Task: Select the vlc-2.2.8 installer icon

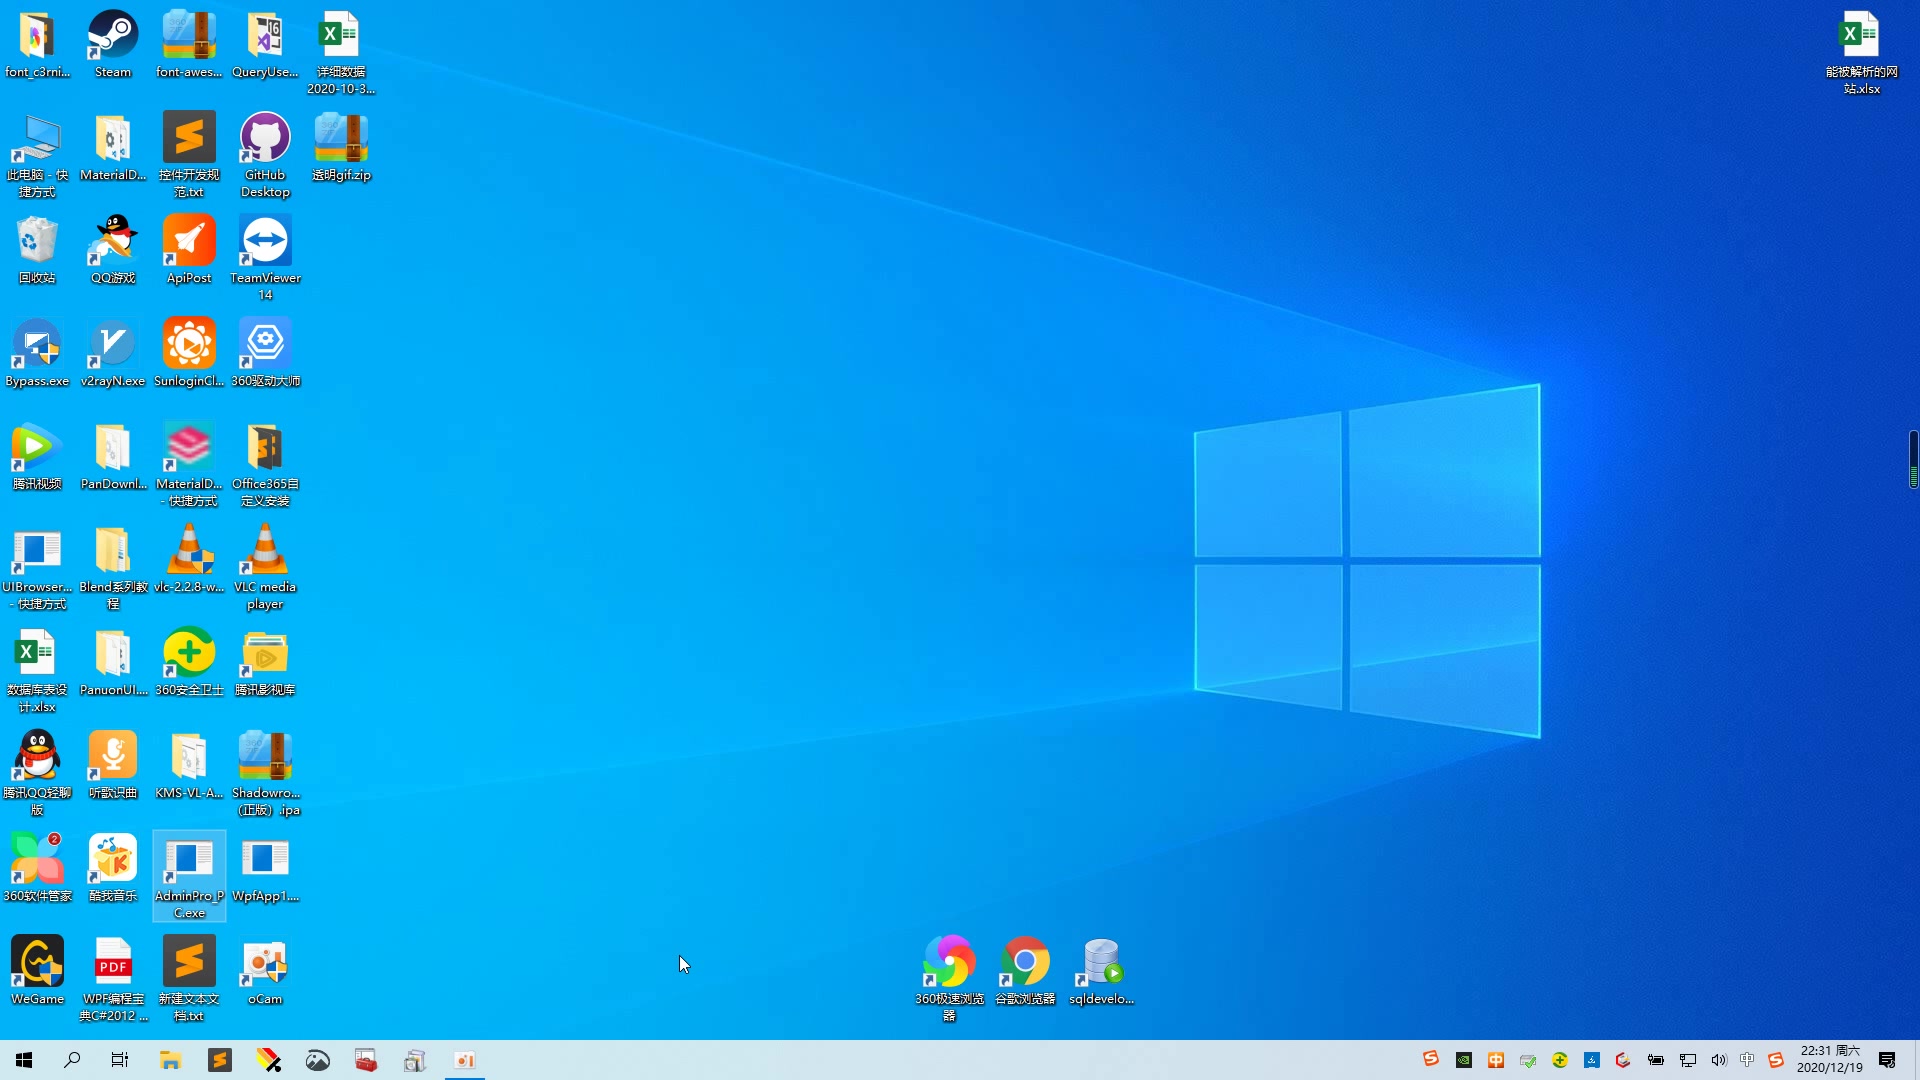Action: (189, 560)
